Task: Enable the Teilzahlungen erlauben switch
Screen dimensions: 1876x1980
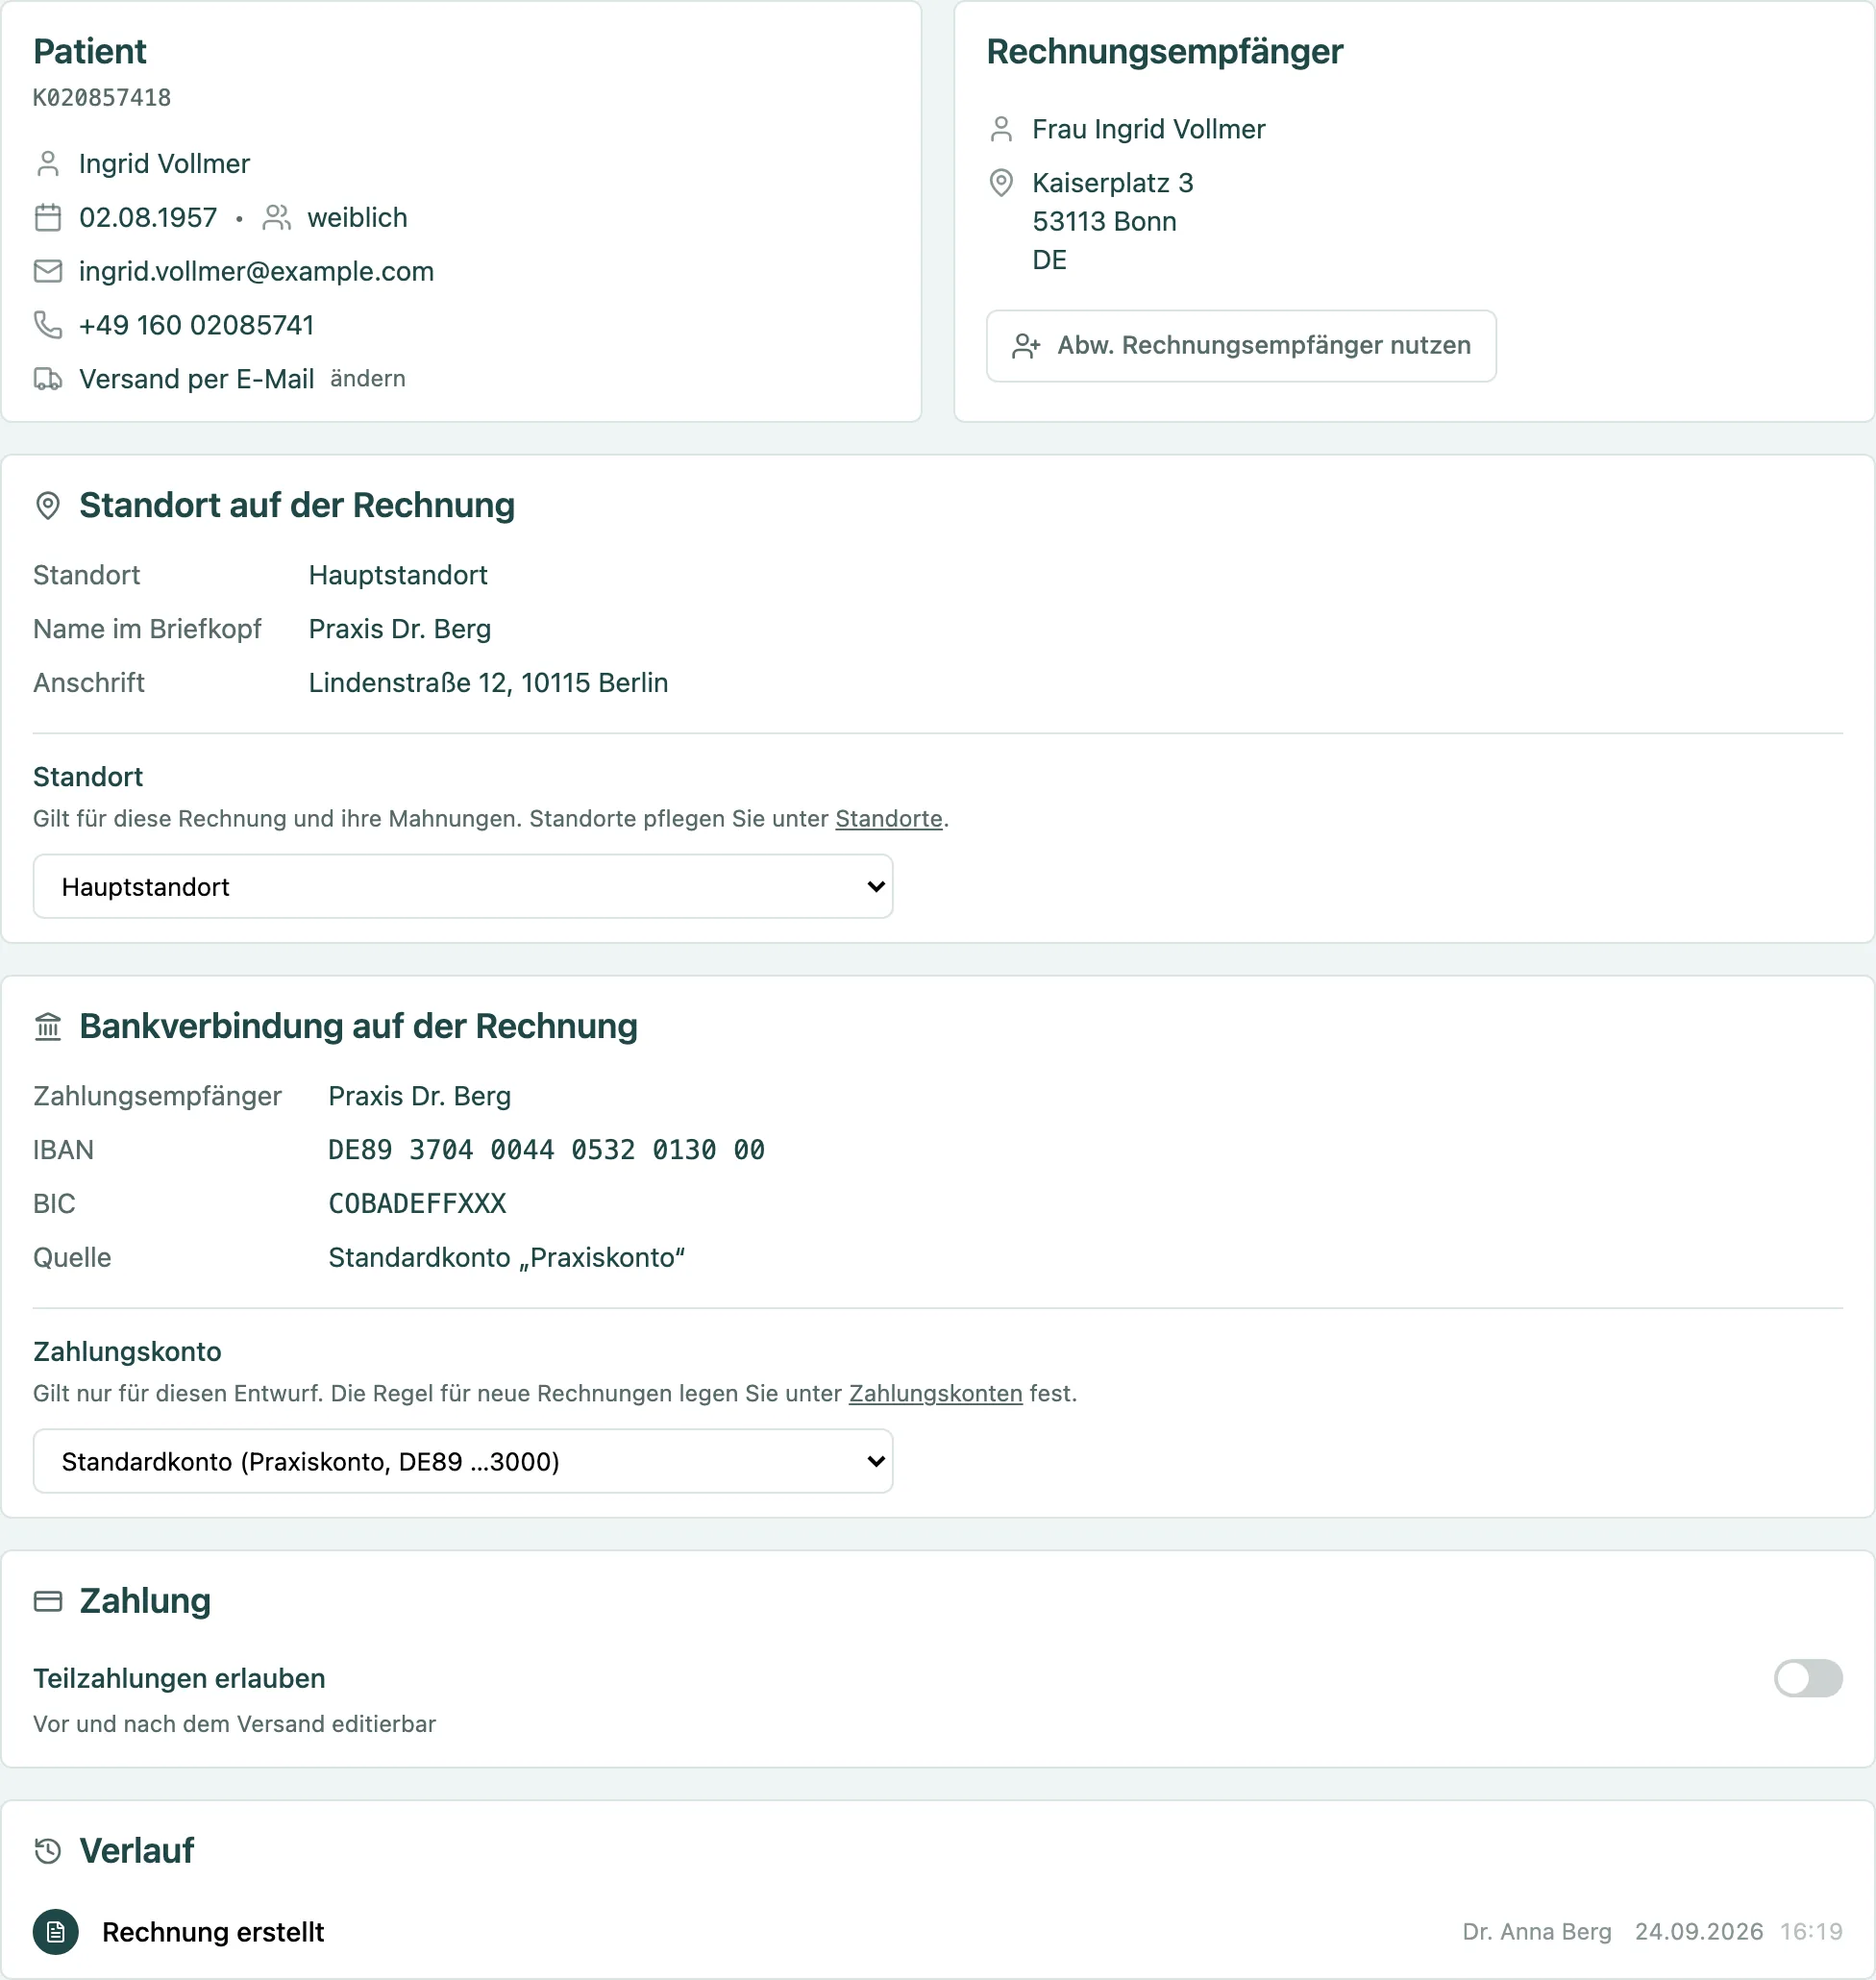Action: tap(1808, 1678)
